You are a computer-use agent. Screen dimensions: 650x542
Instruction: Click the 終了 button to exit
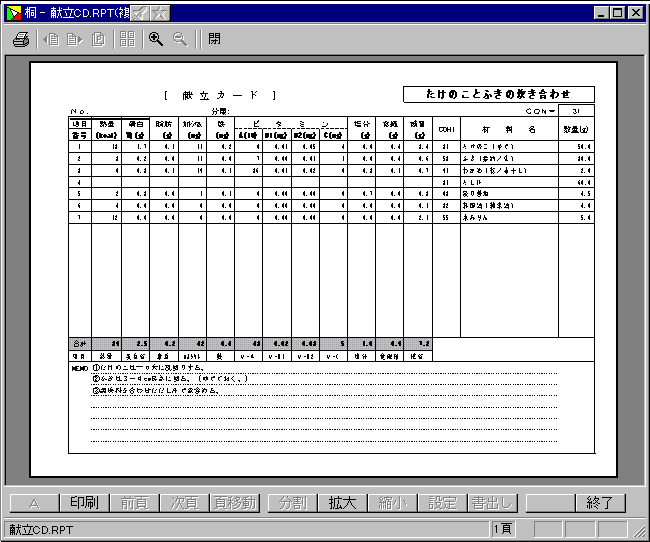click(x=600, y=503)
